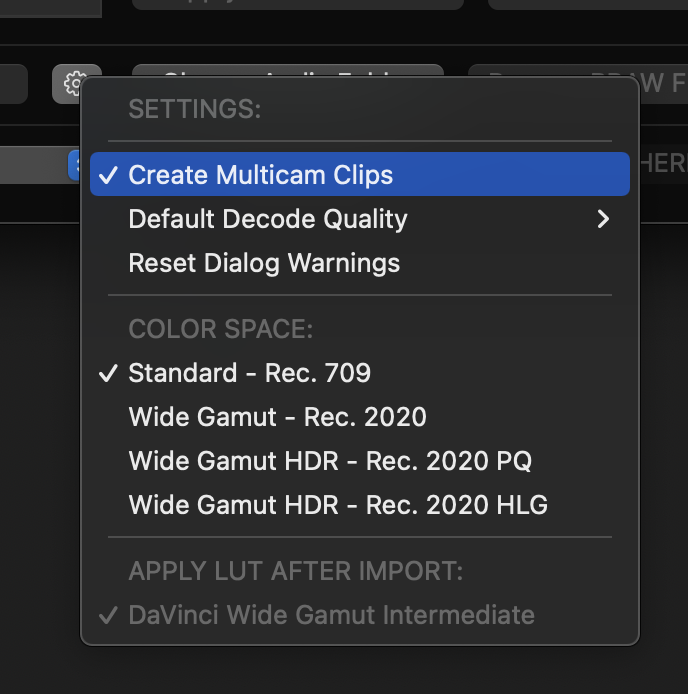The image size is (688, 694).
Task: Click the checkmark next to Create Multicam Clips
Action: click(x=108, y=175)
